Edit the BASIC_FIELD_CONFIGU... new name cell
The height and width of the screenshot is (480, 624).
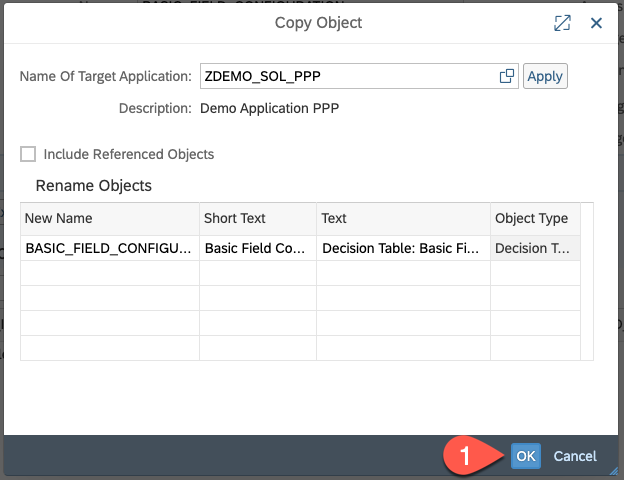coord(109,249)
